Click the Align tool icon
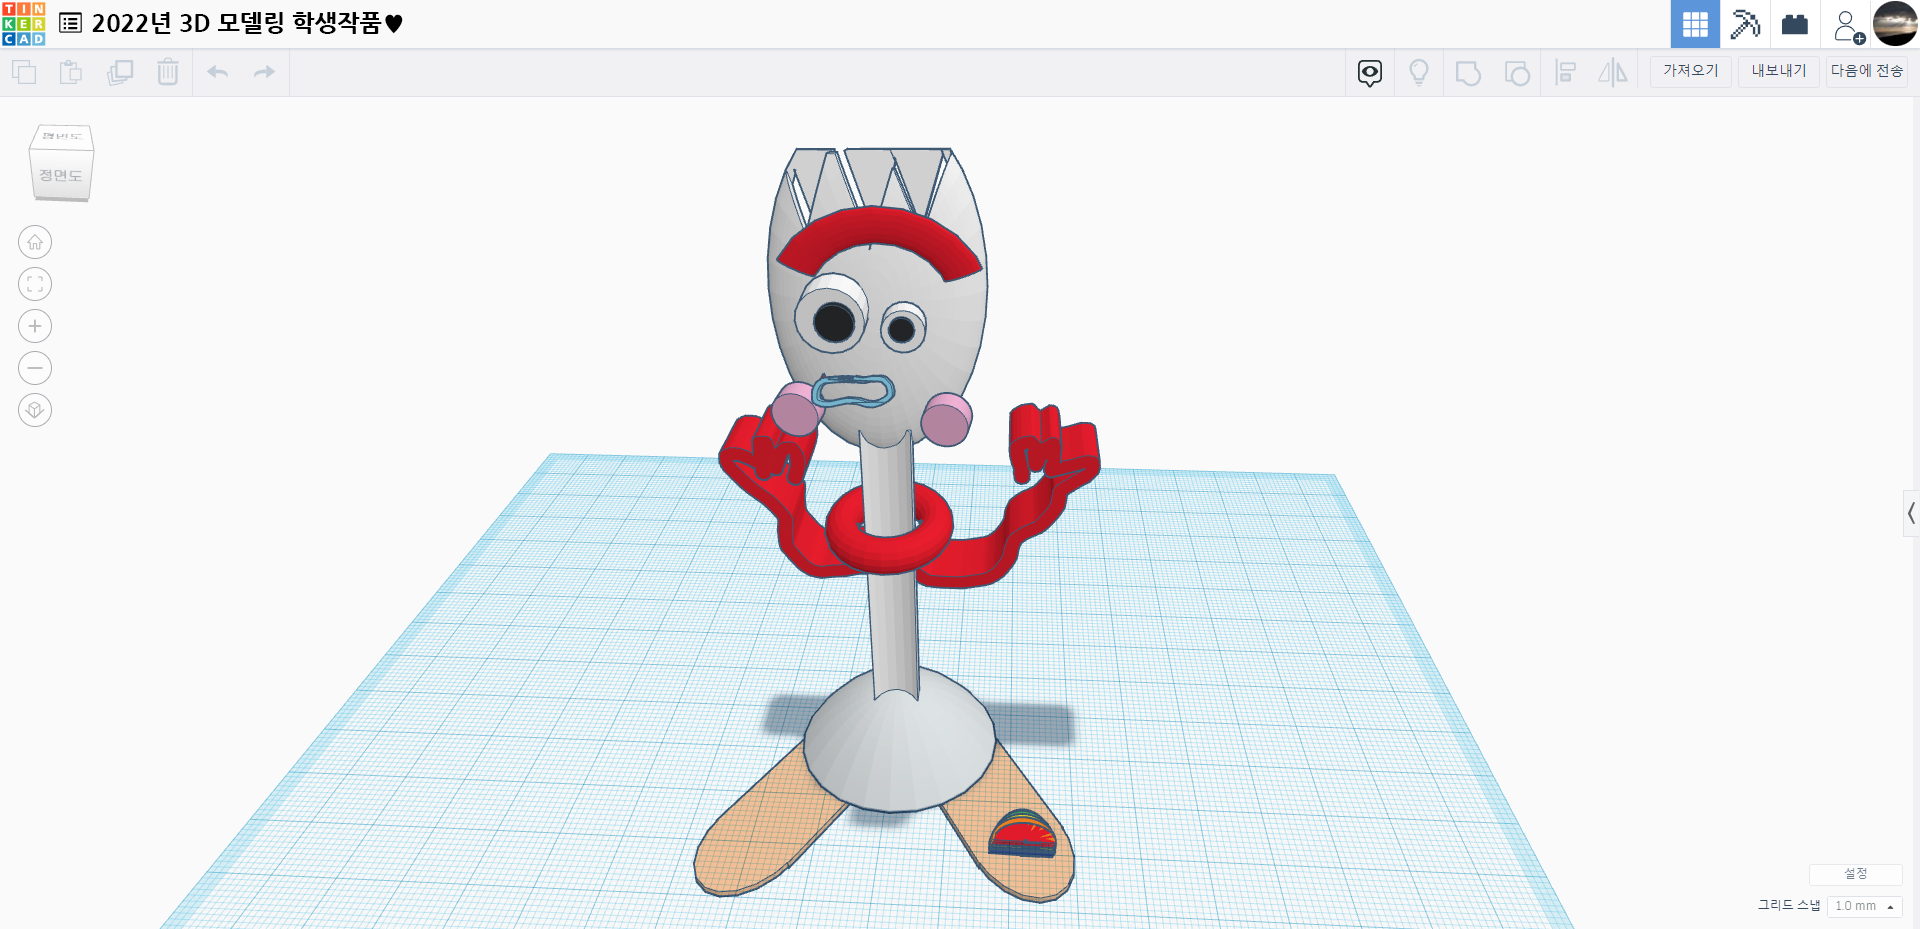1920x929 pixels. point(1566,72)
